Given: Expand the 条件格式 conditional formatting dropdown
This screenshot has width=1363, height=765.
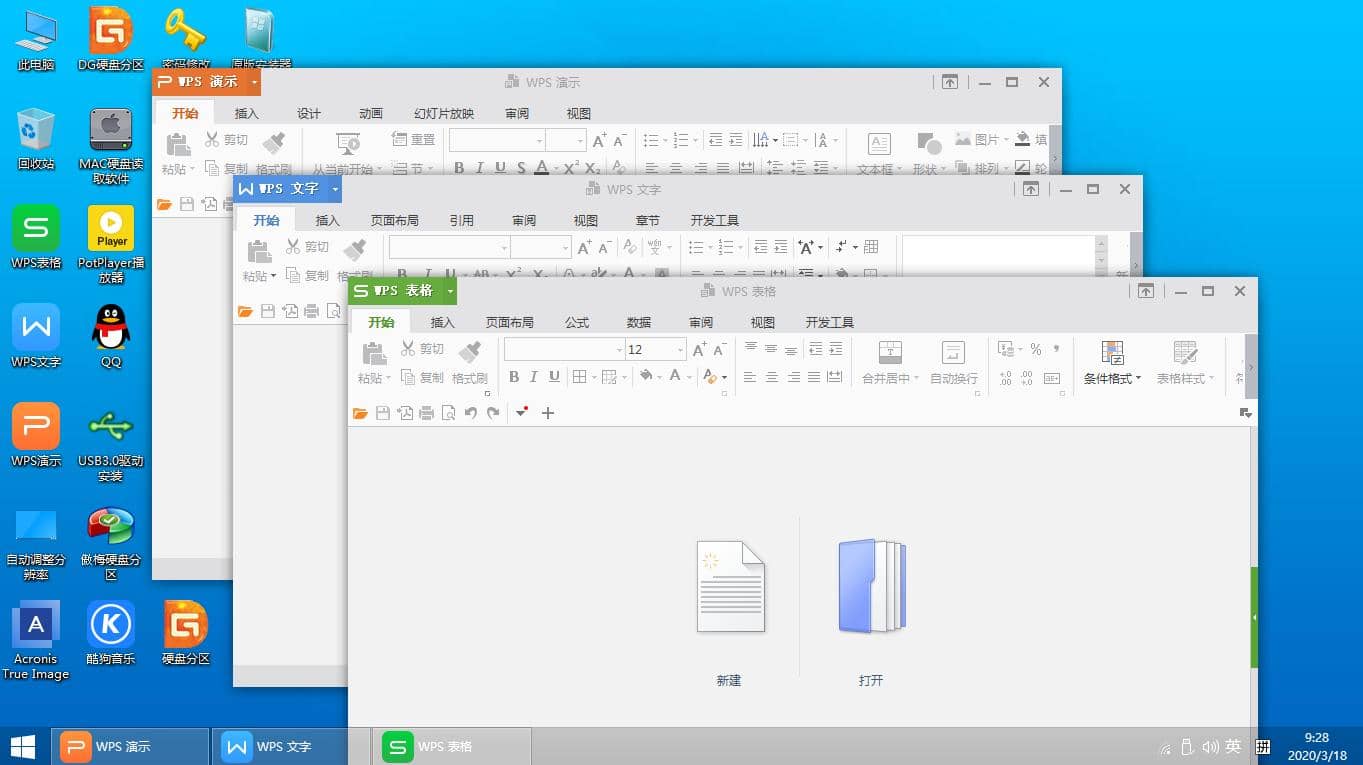Looking at the screenshot, I should 1112,379.
